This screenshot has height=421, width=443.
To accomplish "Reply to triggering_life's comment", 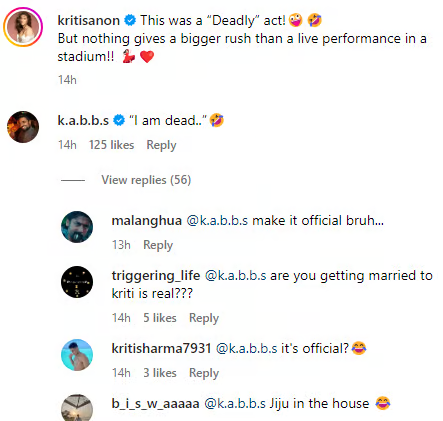I will coord(204,318).
